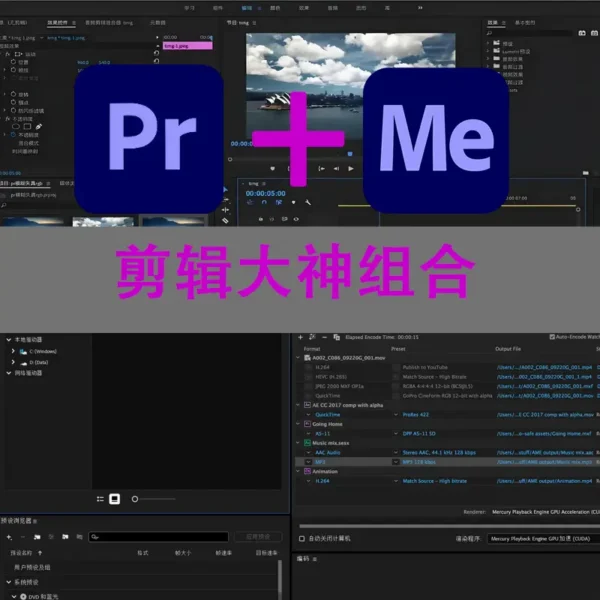The width and height of the screenshot is (600, 600).
Task: Remove selected item with minus in Queue
Action: pos(324,337)
